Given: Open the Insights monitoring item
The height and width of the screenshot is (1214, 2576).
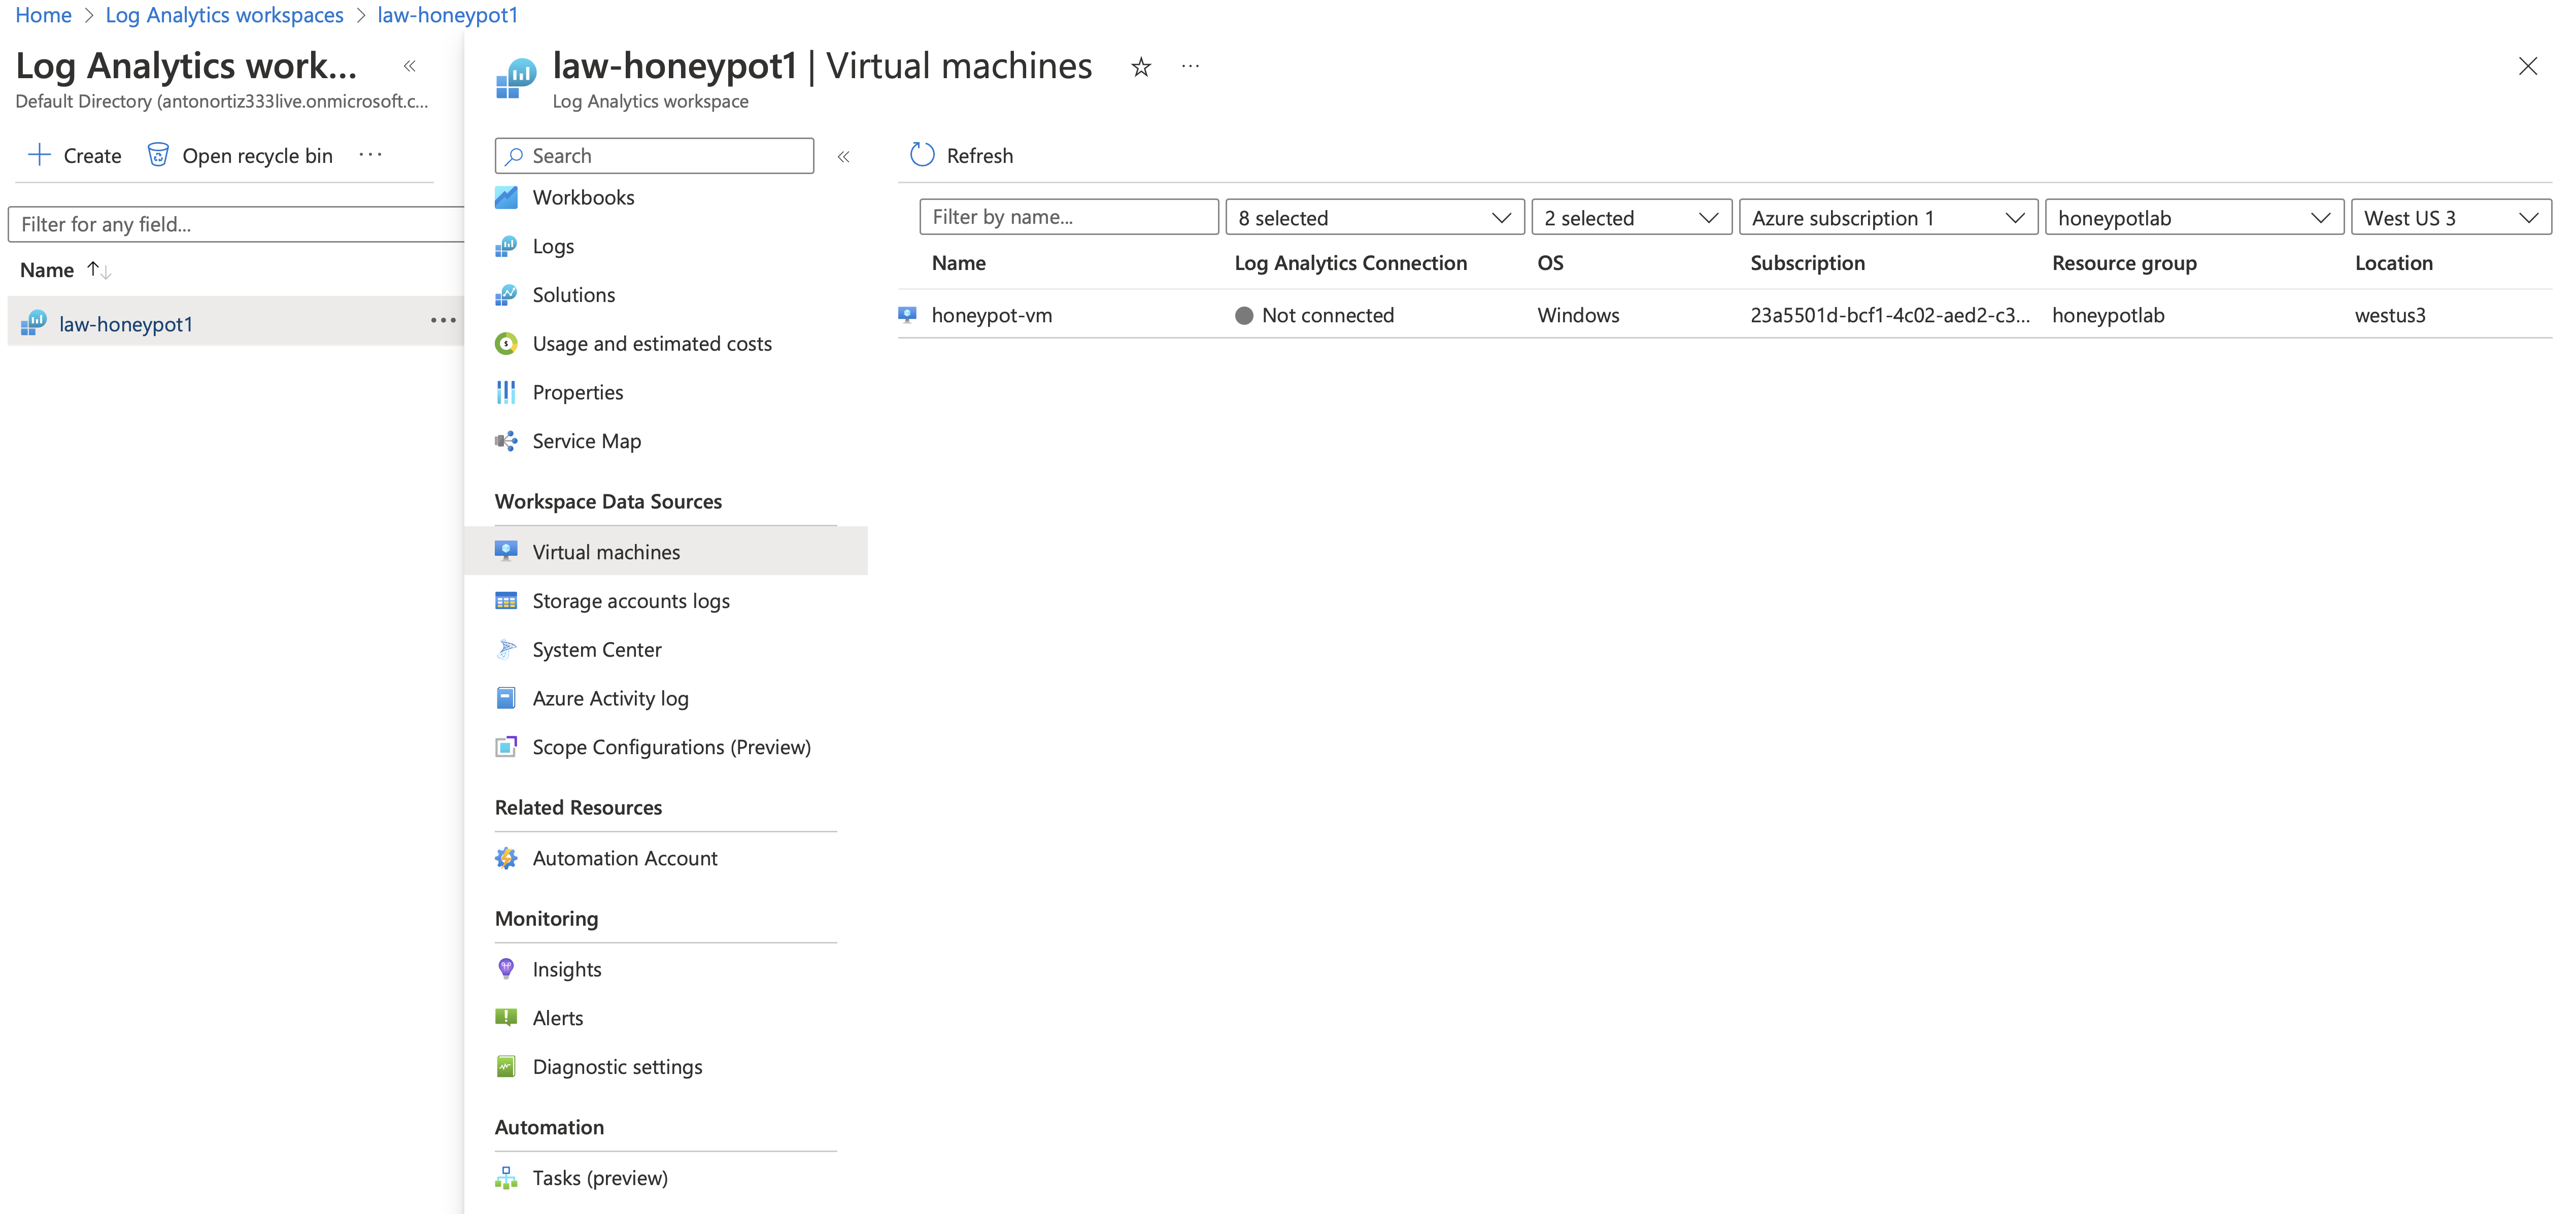Looking at the screenshot, I should click(566, 968).
